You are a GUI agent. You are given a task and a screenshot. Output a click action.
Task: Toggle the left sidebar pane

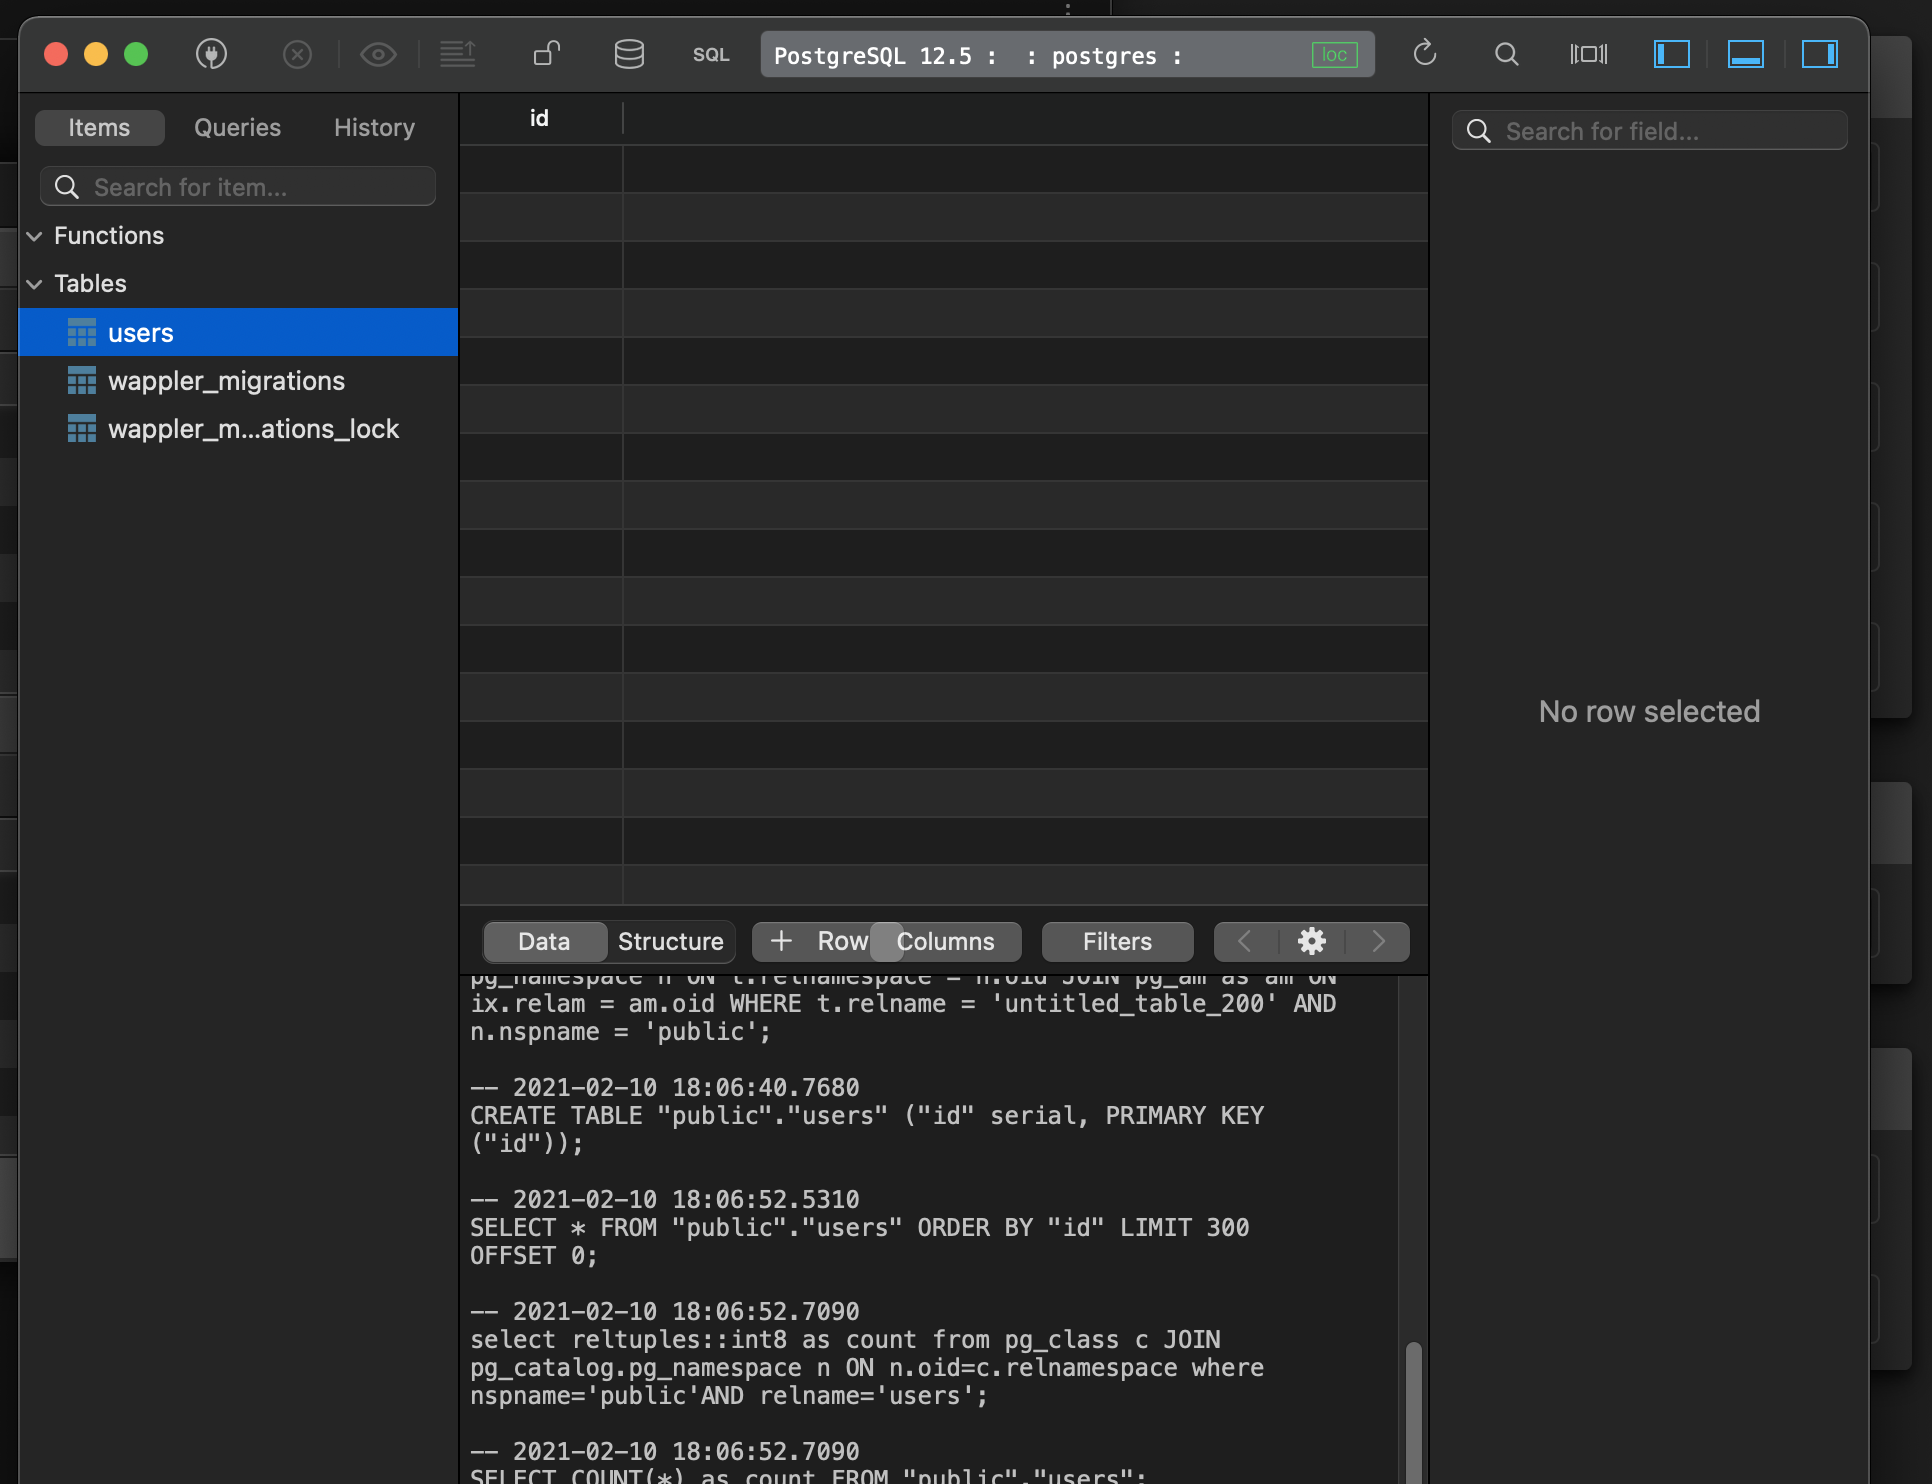pyautogui.click(x=1671, y=54)
